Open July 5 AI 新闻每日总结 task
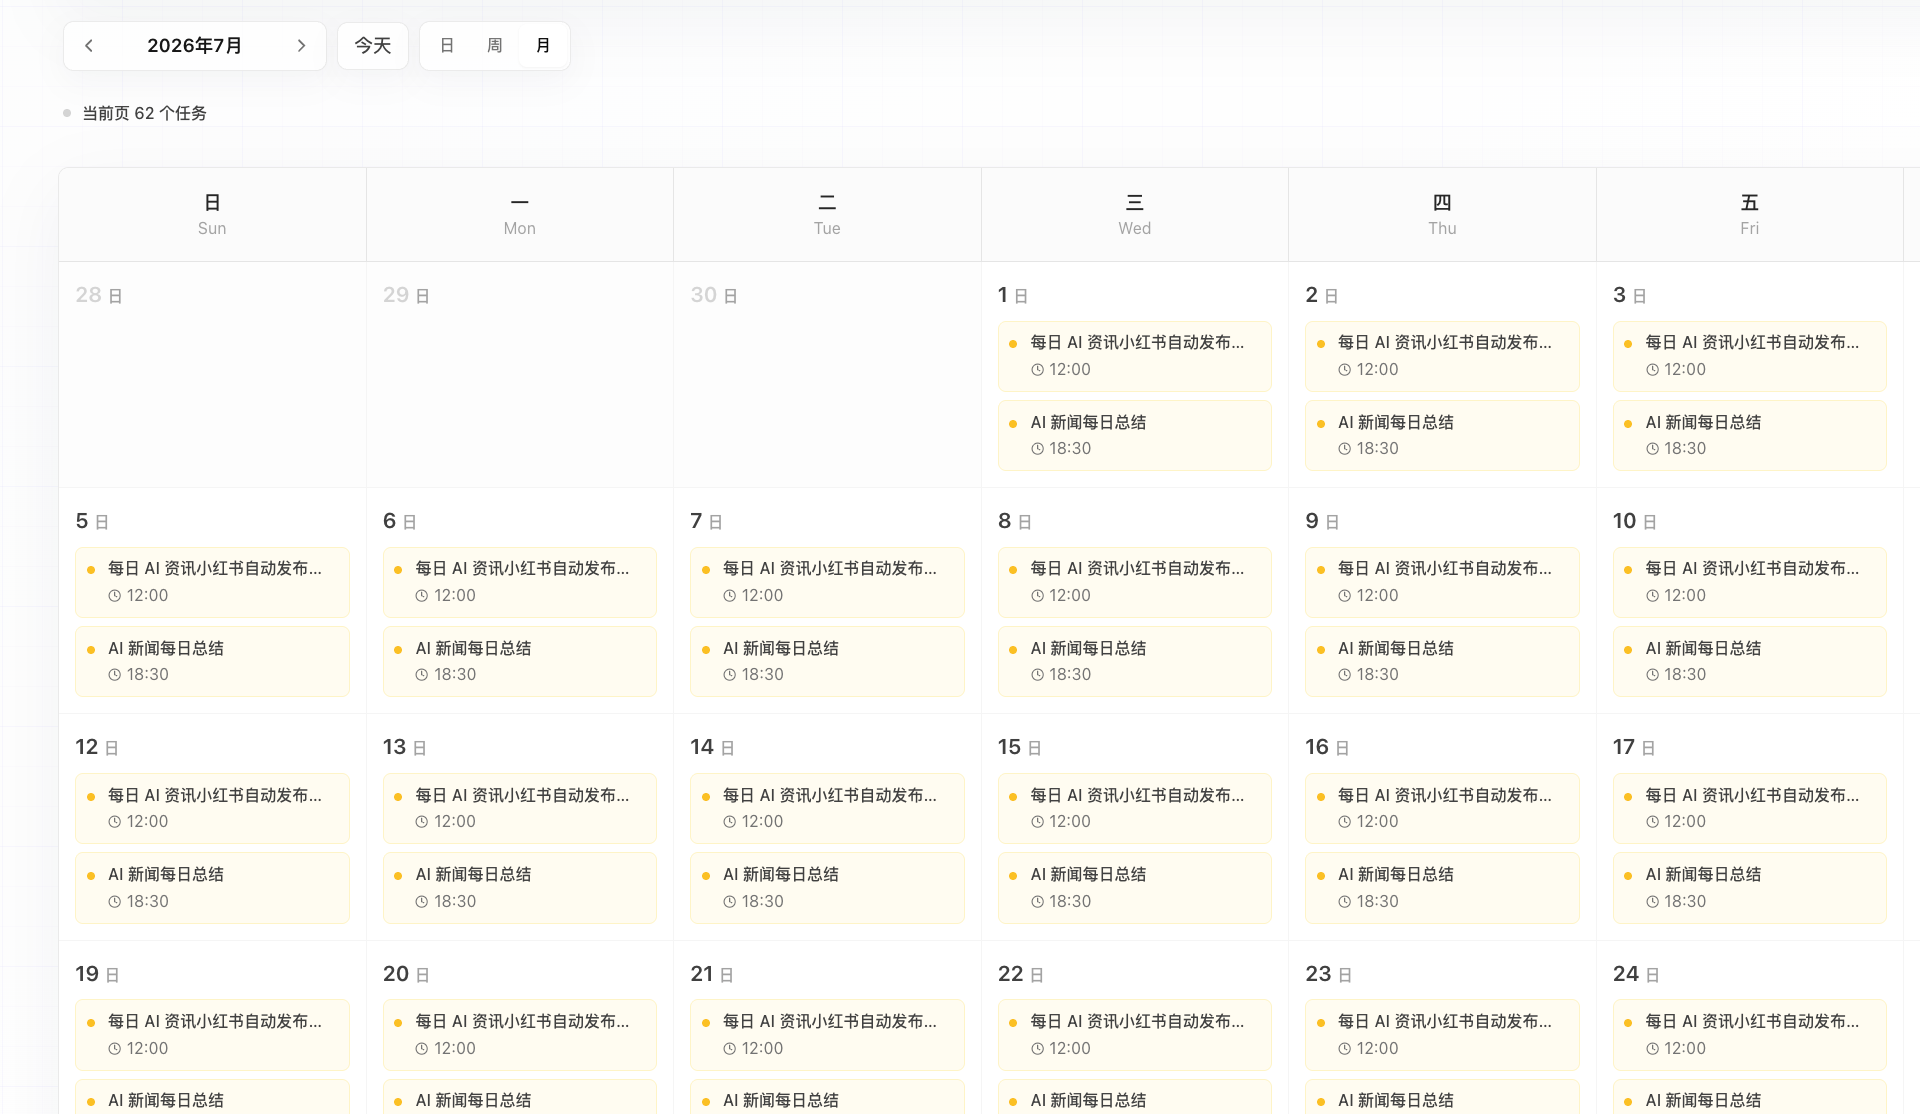 click(x=212, y=661)
